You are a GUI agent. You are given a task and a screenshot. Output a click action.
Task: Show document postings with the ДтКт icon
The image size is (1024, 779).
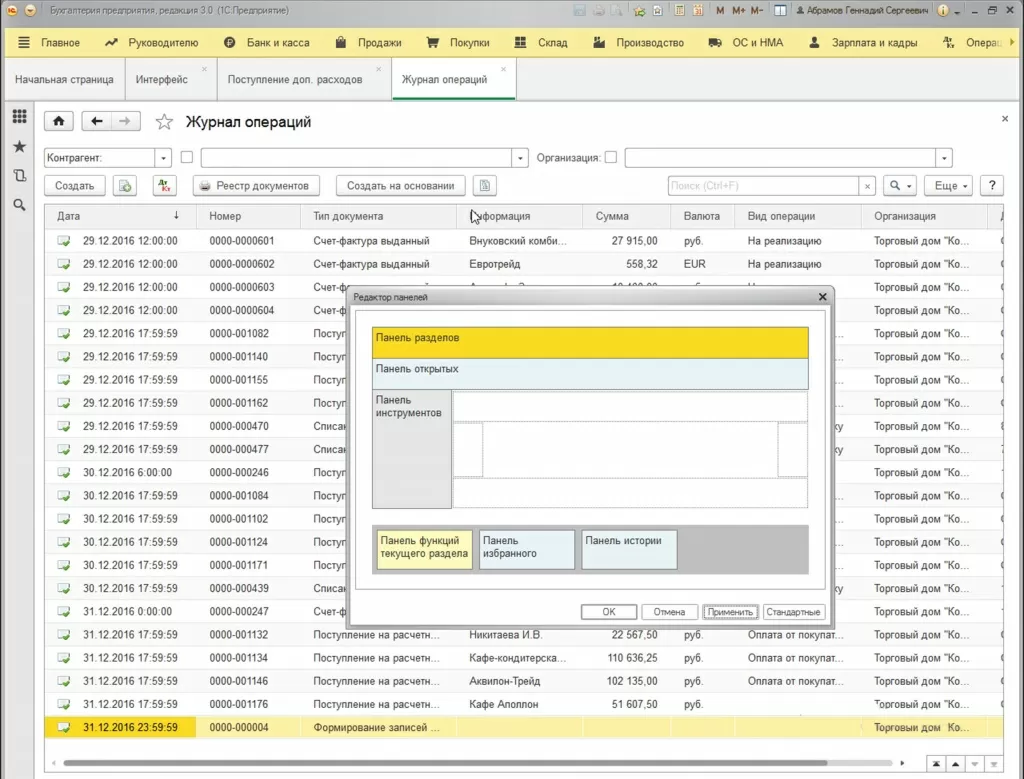[164, 185]
